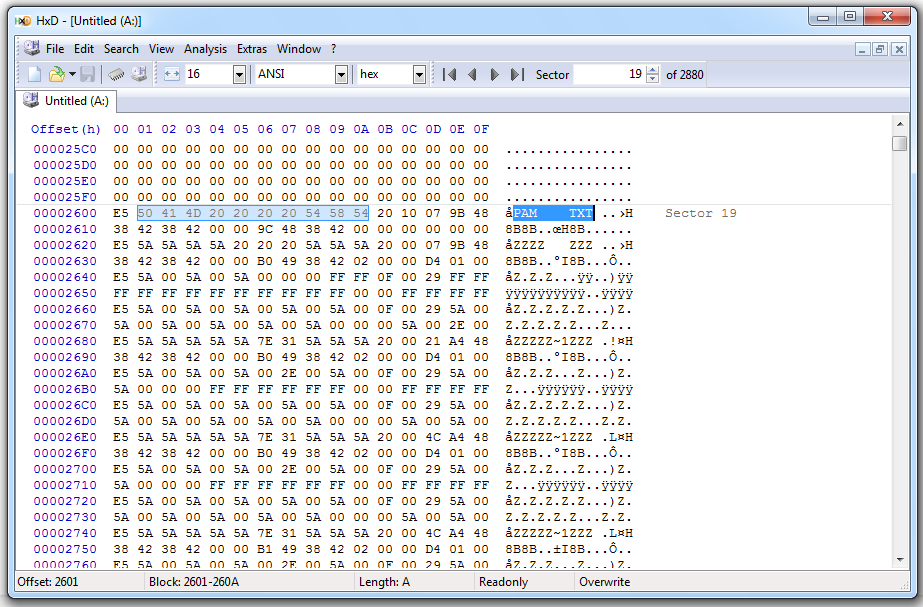Decrease sector number with spinner down arrow

pyautogui.click(x=652, y=79)
